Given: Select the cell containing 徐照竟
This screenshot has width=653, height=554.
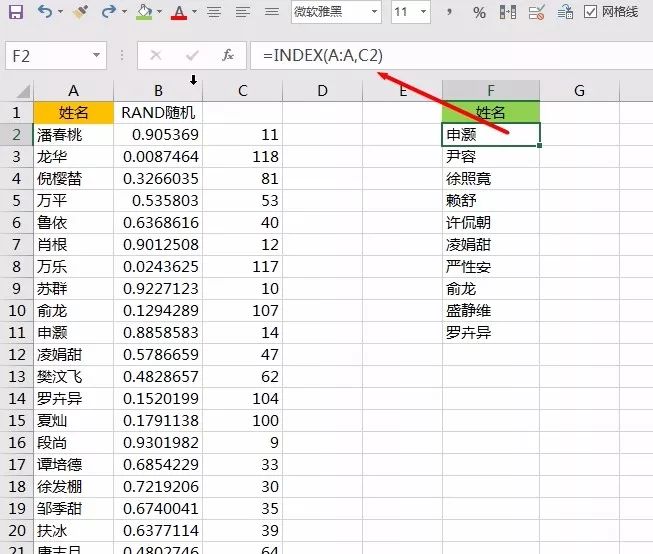Looking at the screenshot, I should tap(491, 179).
